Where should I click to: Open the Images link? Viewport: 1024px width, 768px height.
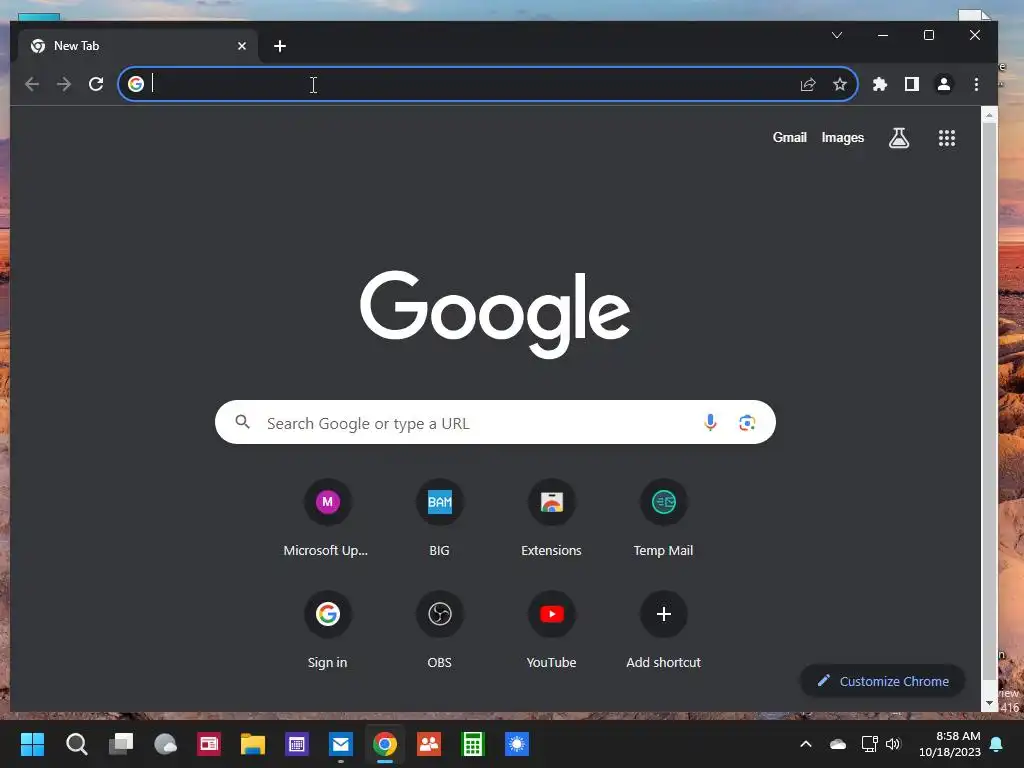pyautogui.click(x=842, y=138)
